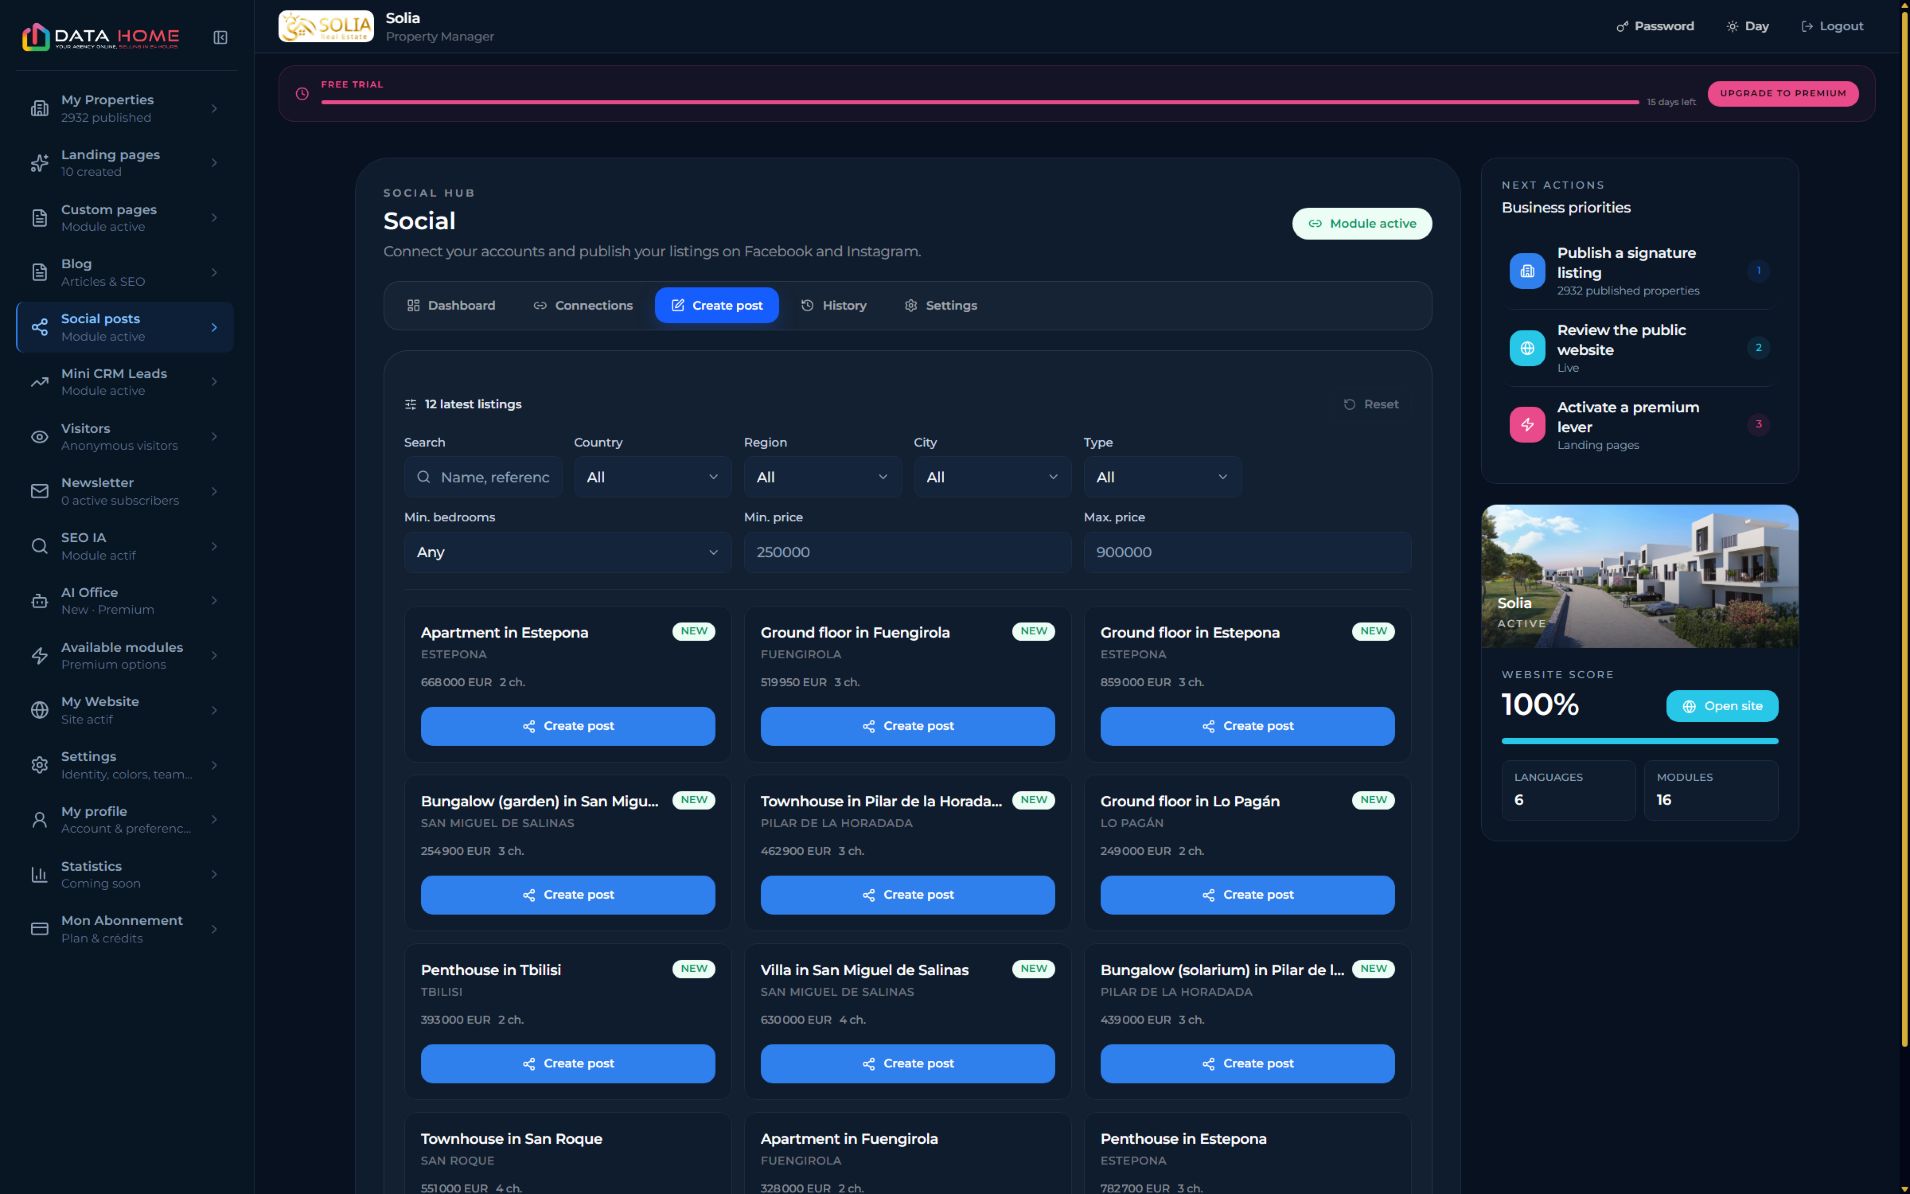Click the Statistics bar chart icon
Image resolution: width=1910 pixels, height=1194 pixels.
pyautogui.click(x=40, y=875)
